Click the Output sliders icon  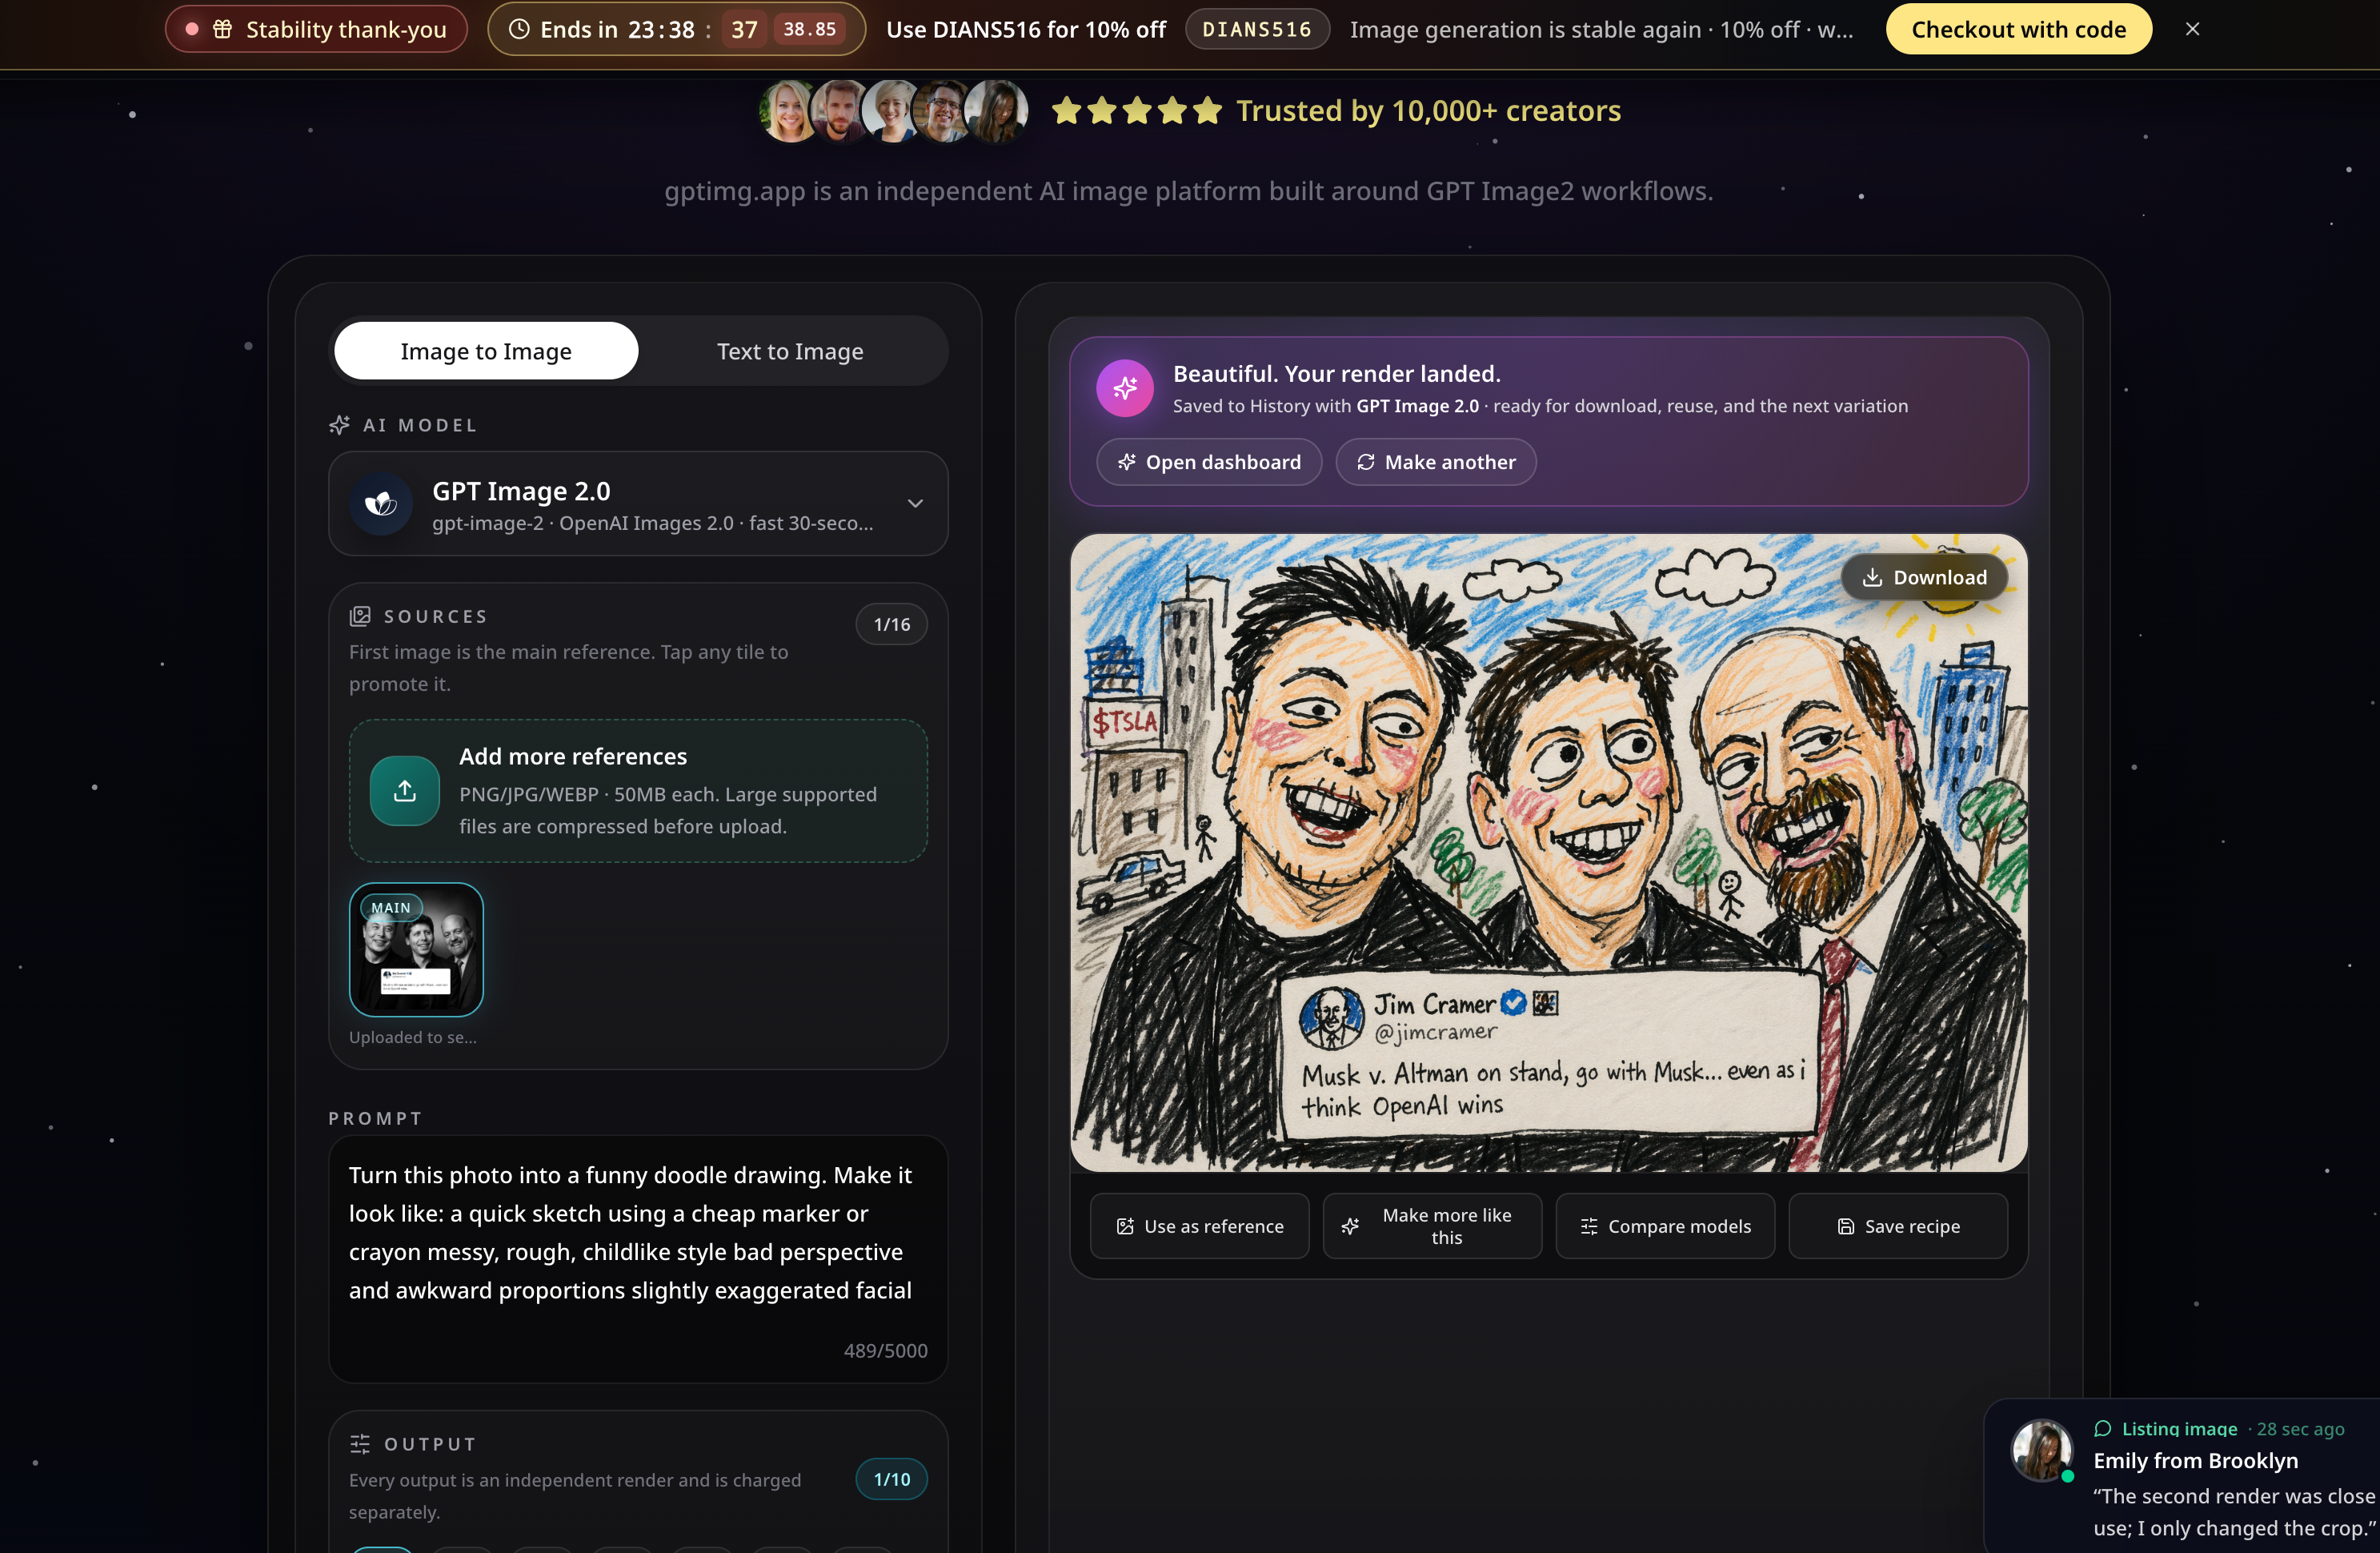click(x=360, y=1444)
